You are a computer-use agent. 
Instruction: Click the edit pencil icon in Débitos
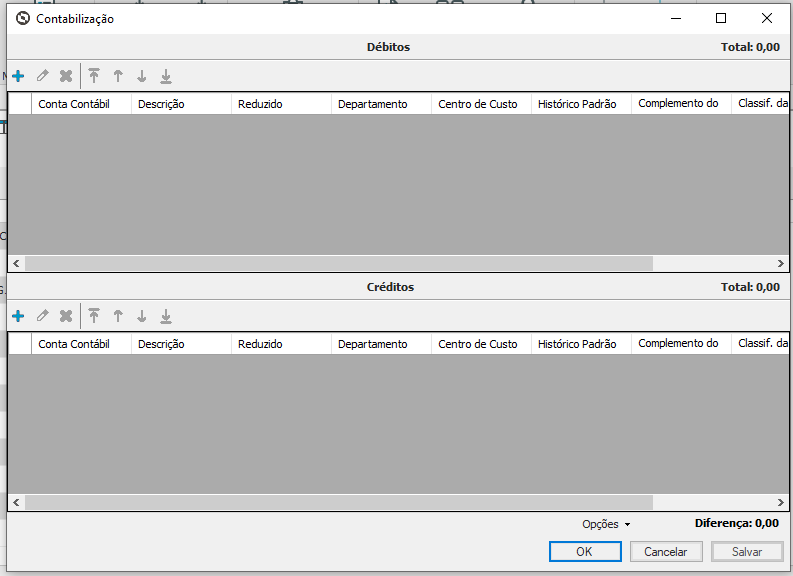(x=42, y=76)
